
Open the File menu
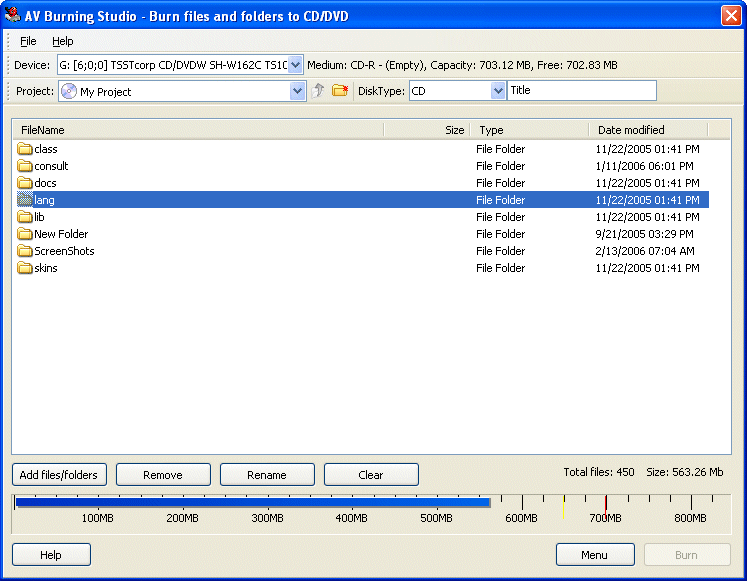(x=28, y=41)
